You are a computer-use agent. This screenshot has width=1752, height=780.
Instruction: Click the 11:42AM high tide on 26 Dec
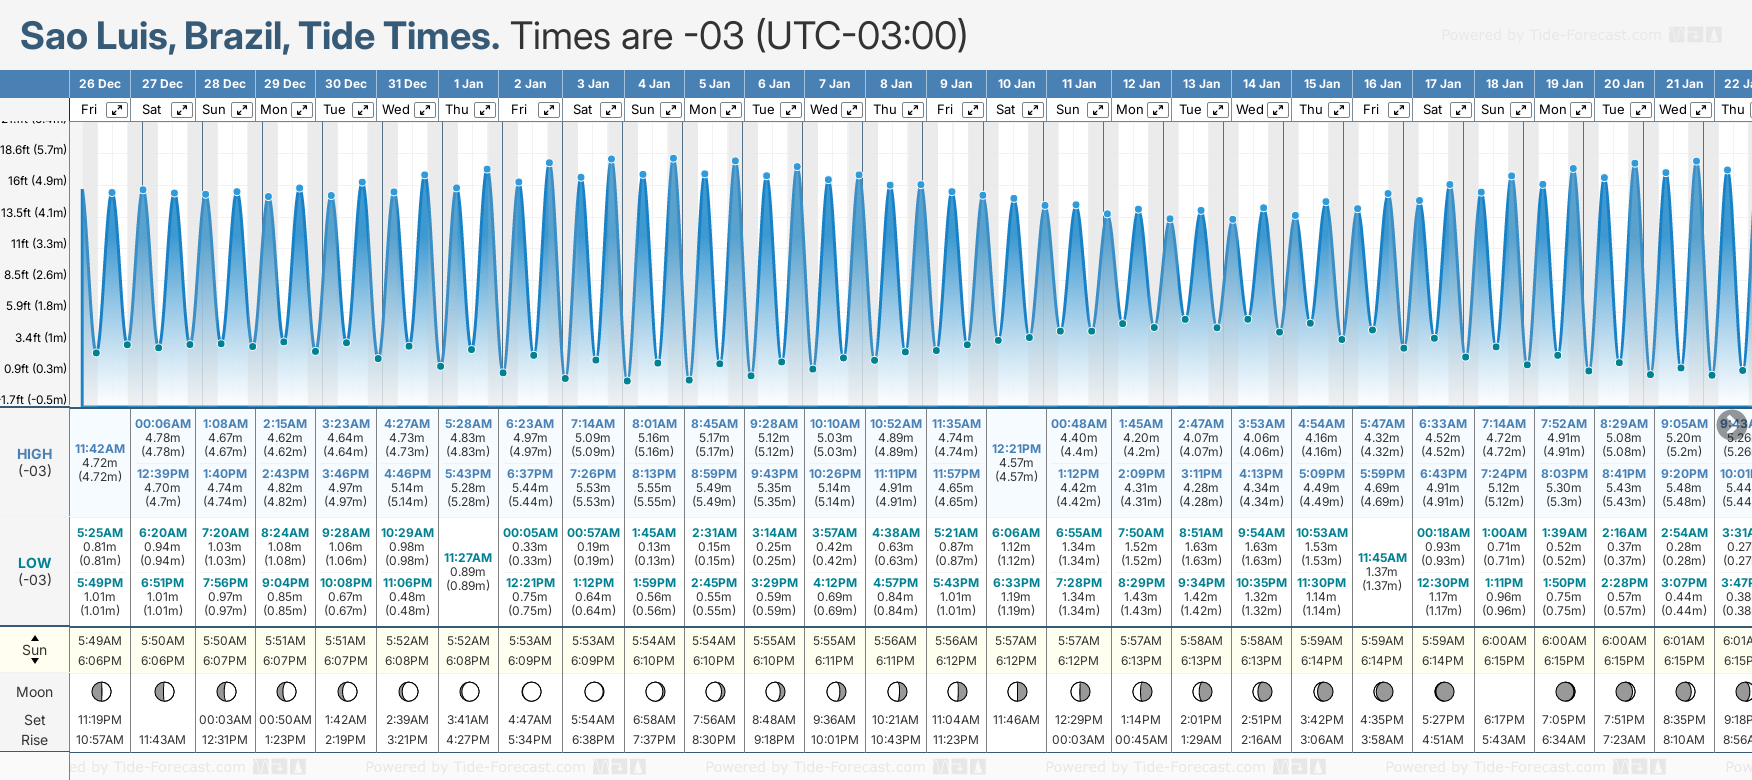[101, 449]
